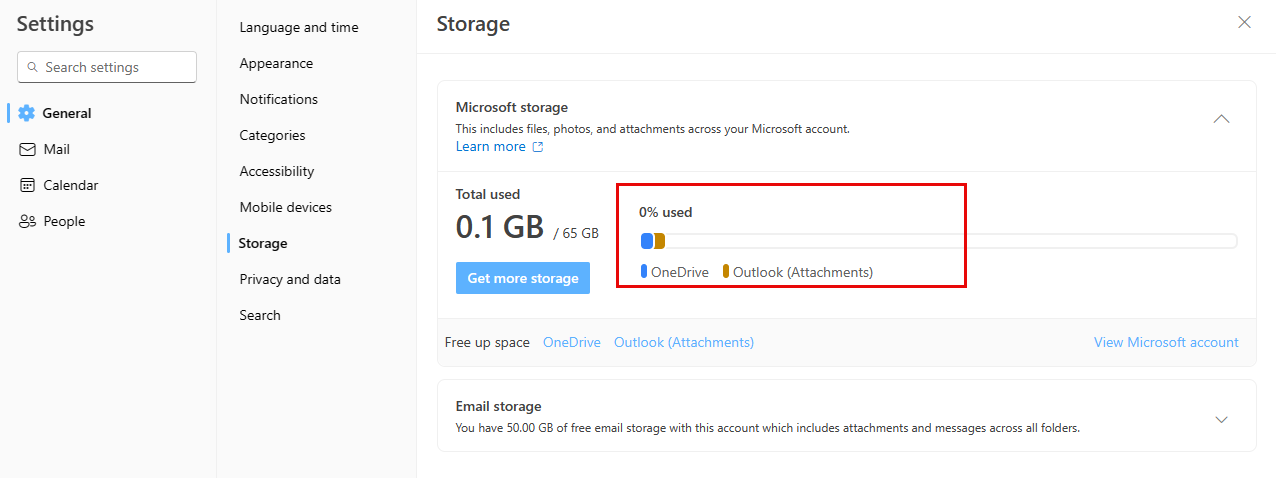This screenshot has width=1276, height=478.
Task: Click the People icon in sidebar
Action: point(27,221)
